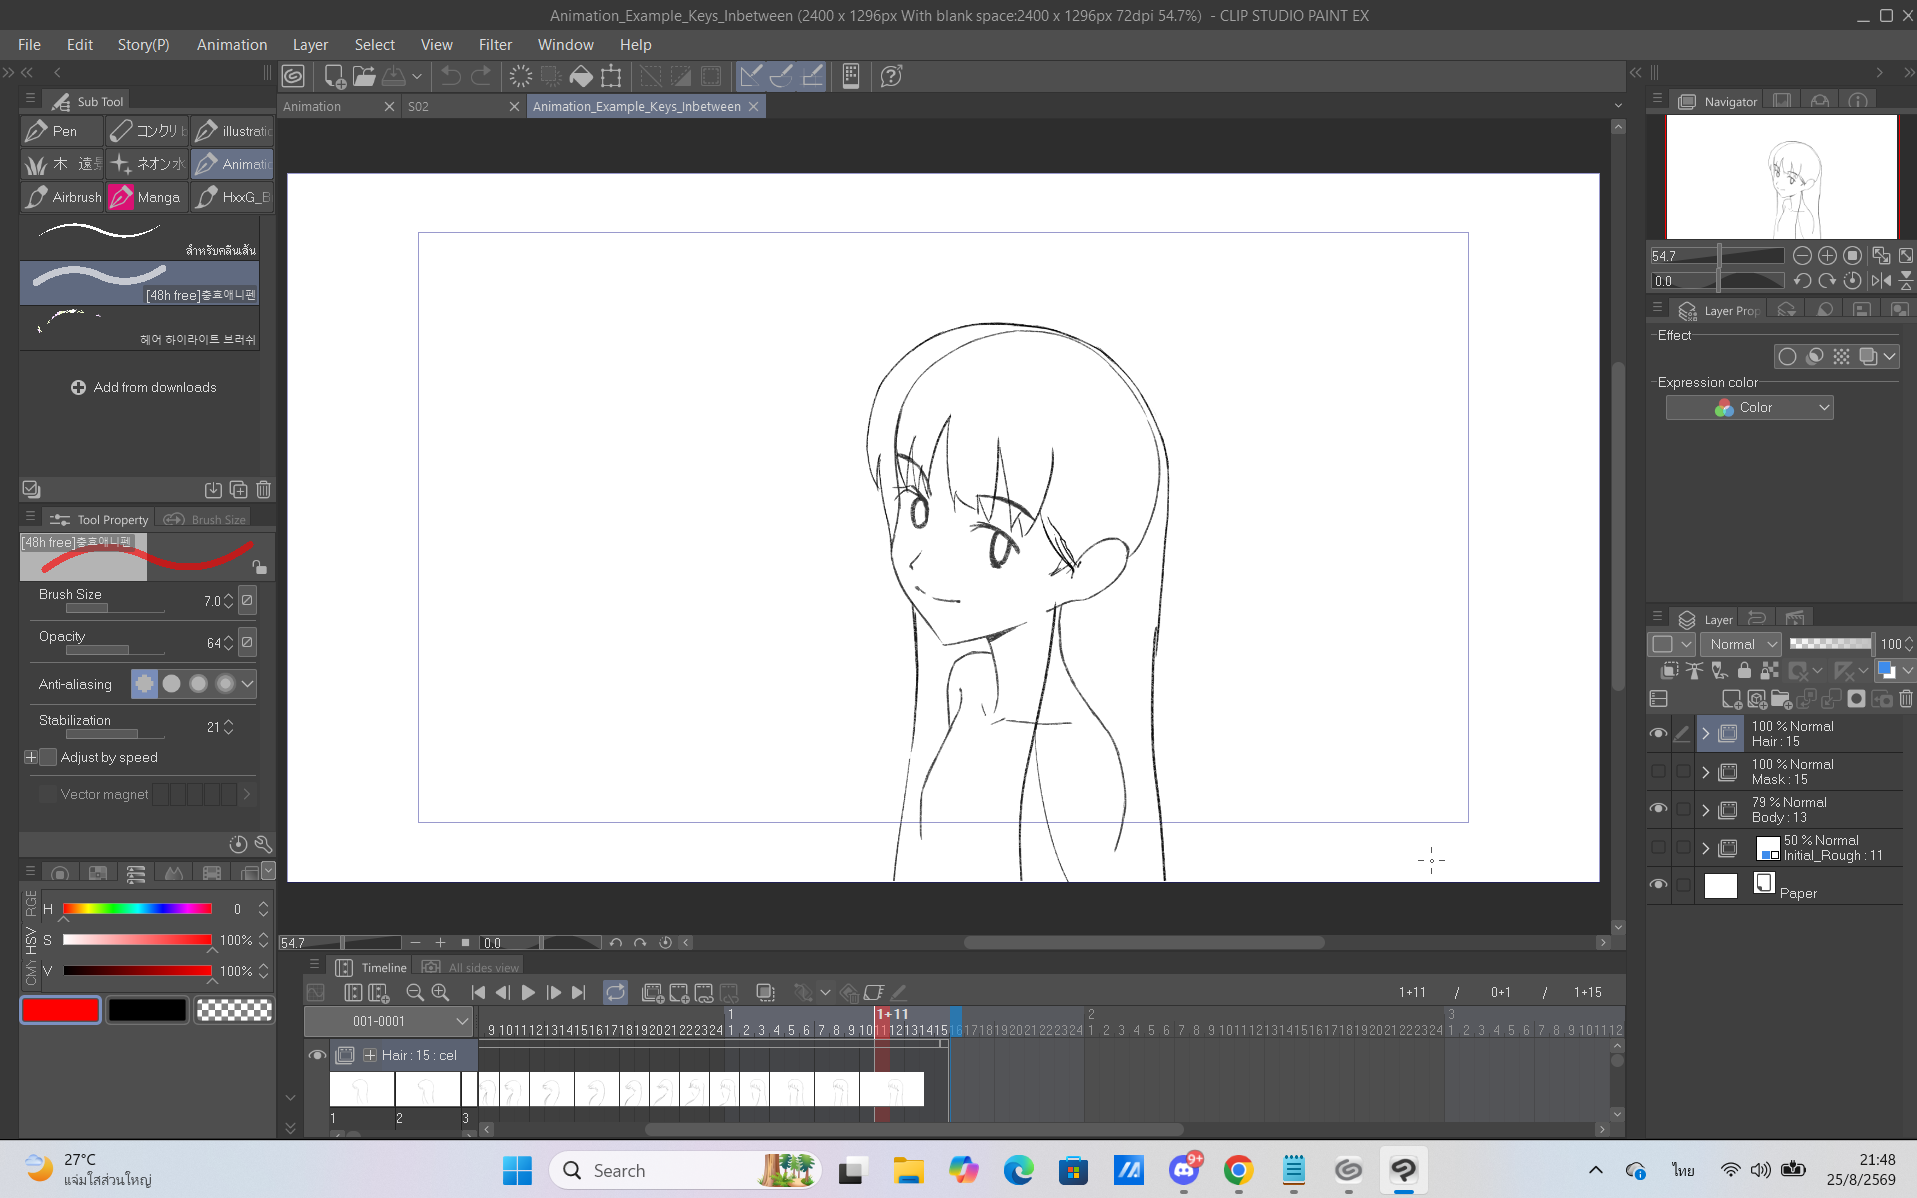The width and height of the screenshot is (1917, 1198).
Task: Click the Save document toolbar icon
Action: point(394,76)
